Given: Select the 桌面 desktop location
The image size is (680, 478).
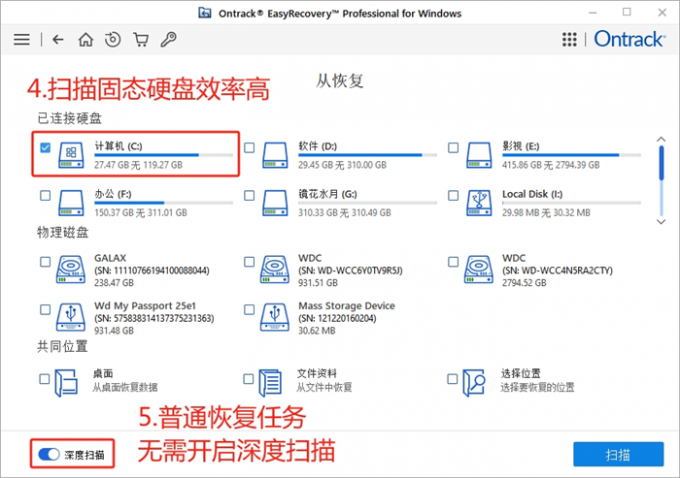Looking at the screenshot, I should 45,379.
